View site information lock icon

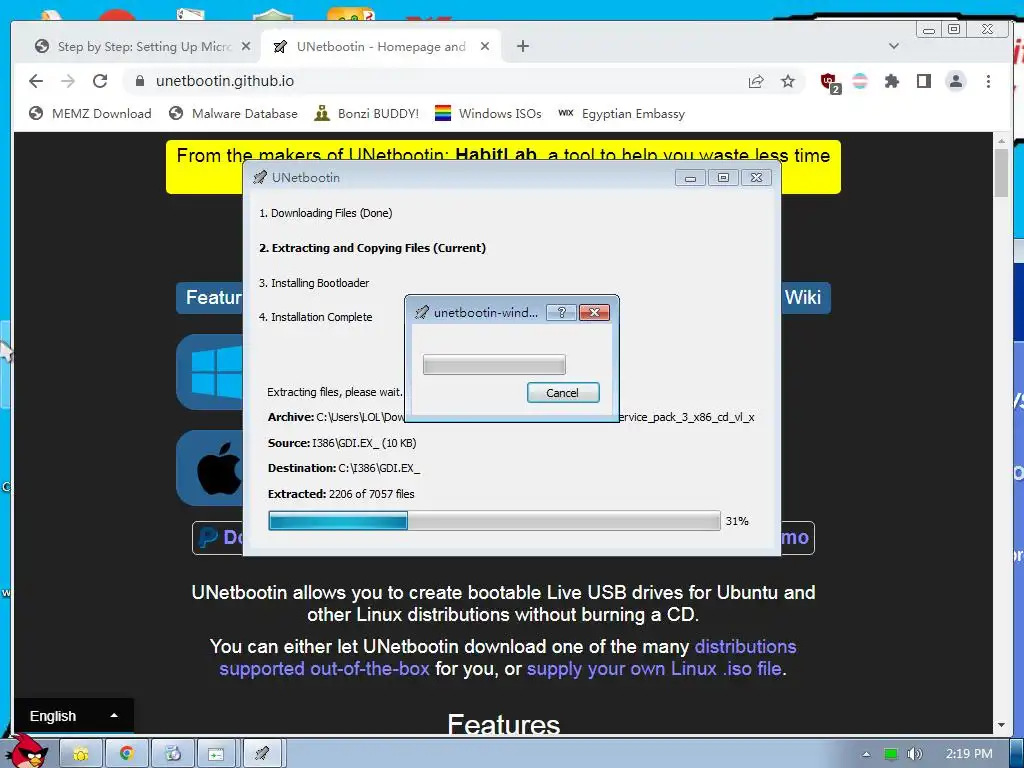(139, 81)
